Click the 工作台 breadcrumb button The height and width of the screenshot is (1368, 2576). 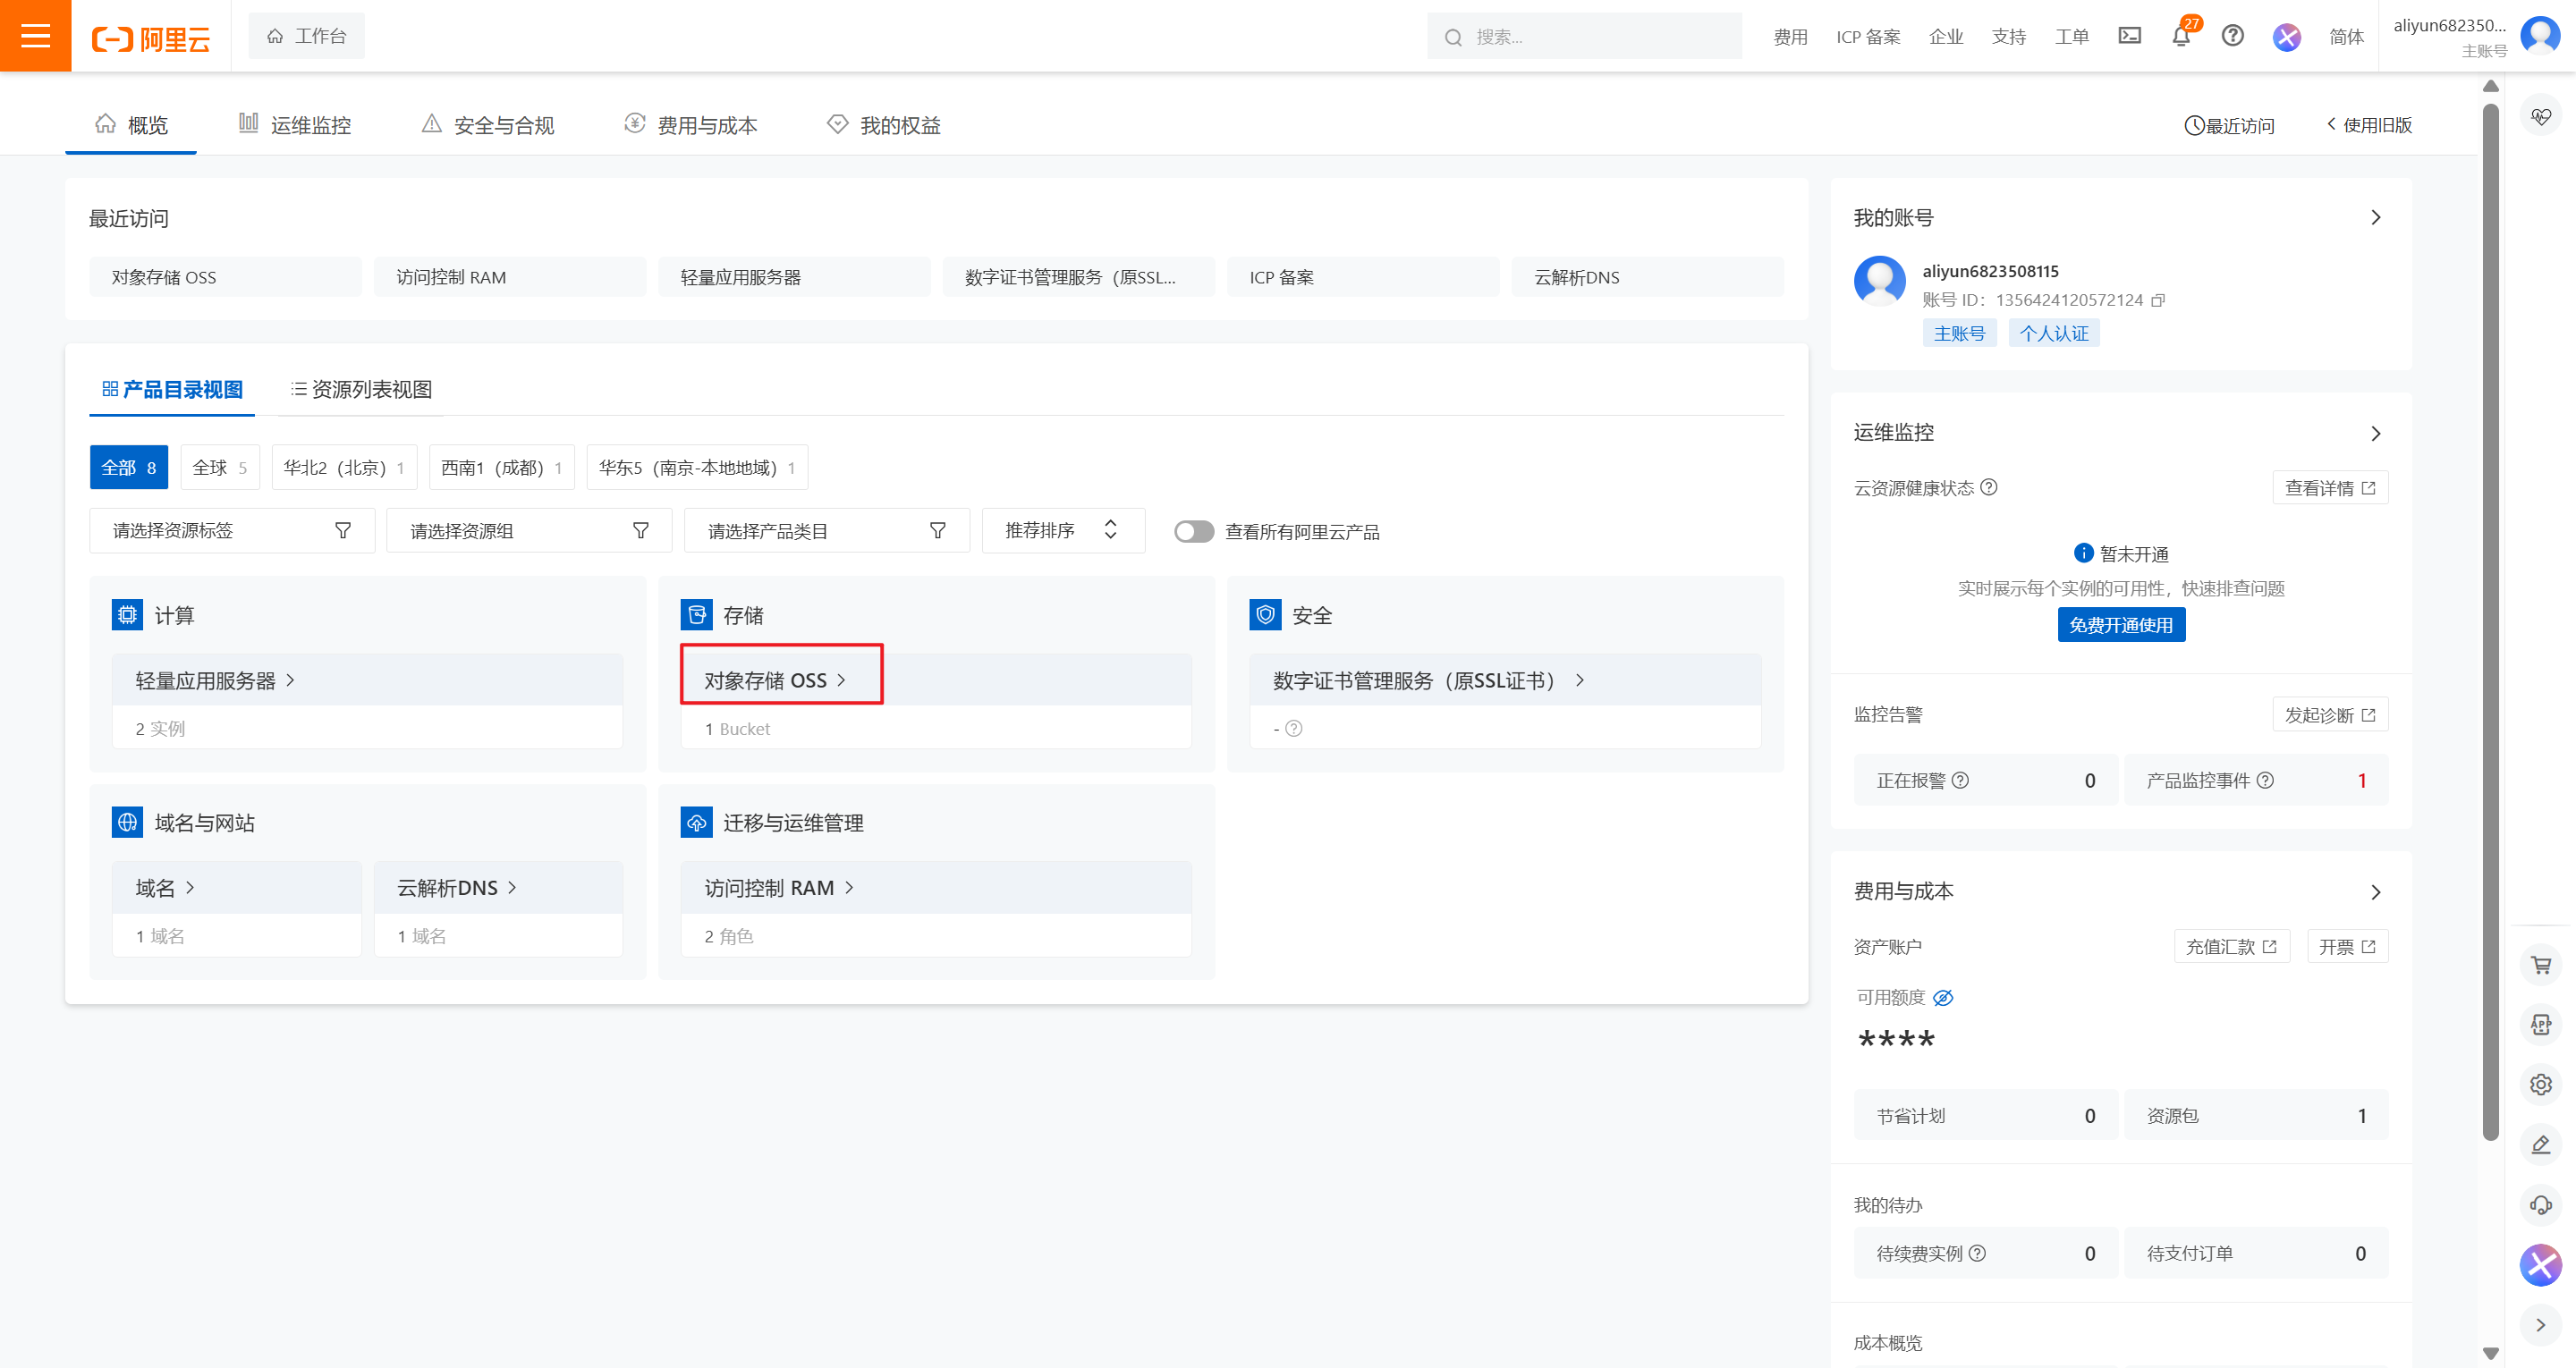(x=306, y=36)
